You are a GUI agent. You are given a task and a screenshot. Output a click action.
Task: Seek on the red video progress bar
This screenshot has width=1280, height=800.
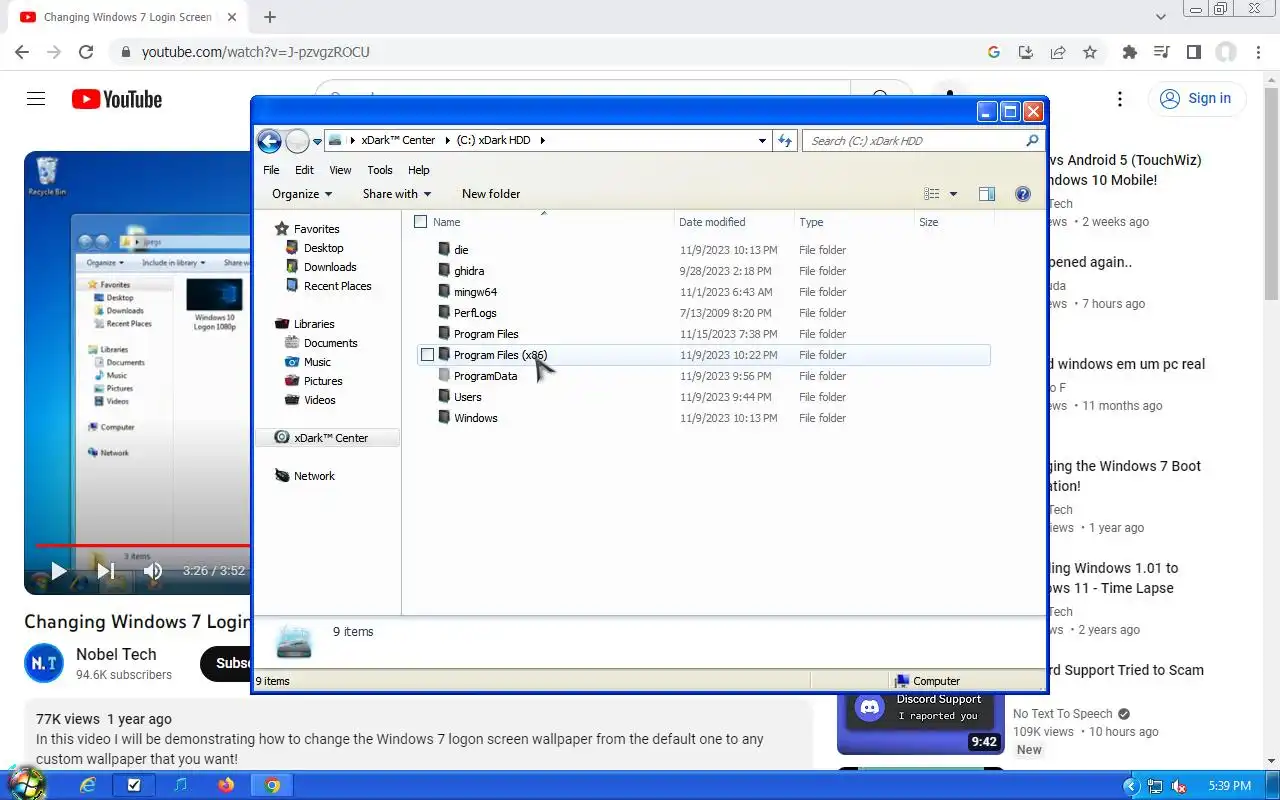[141, 546]
